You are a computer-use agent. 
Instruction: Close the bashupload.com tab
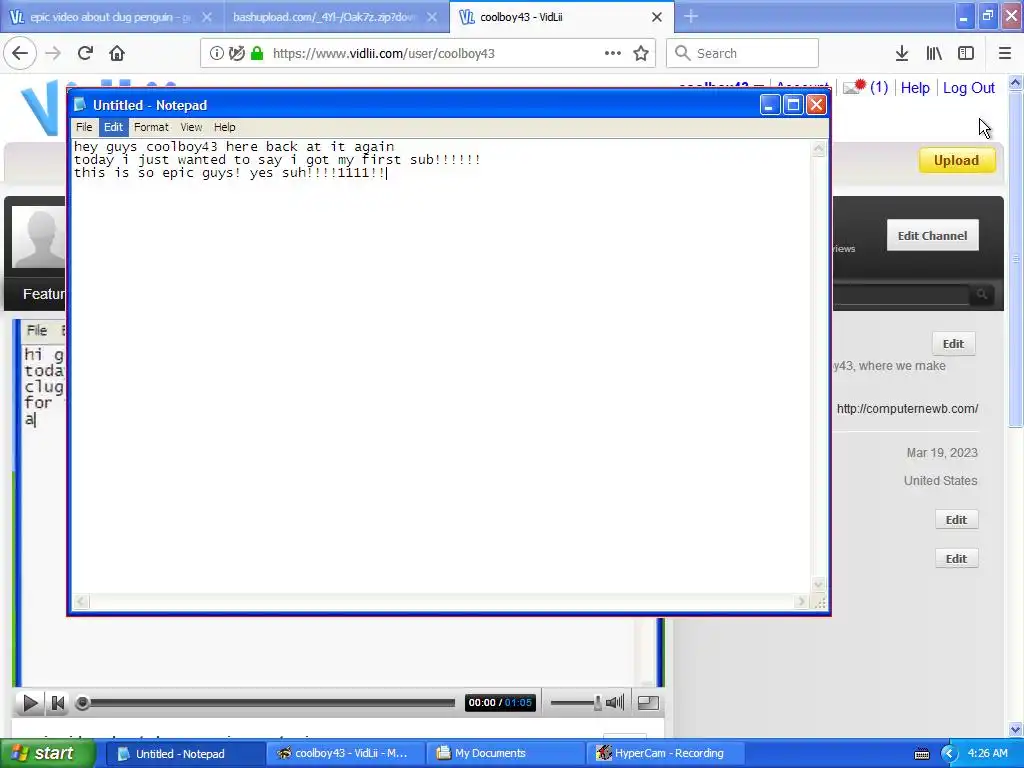[432, 17]
